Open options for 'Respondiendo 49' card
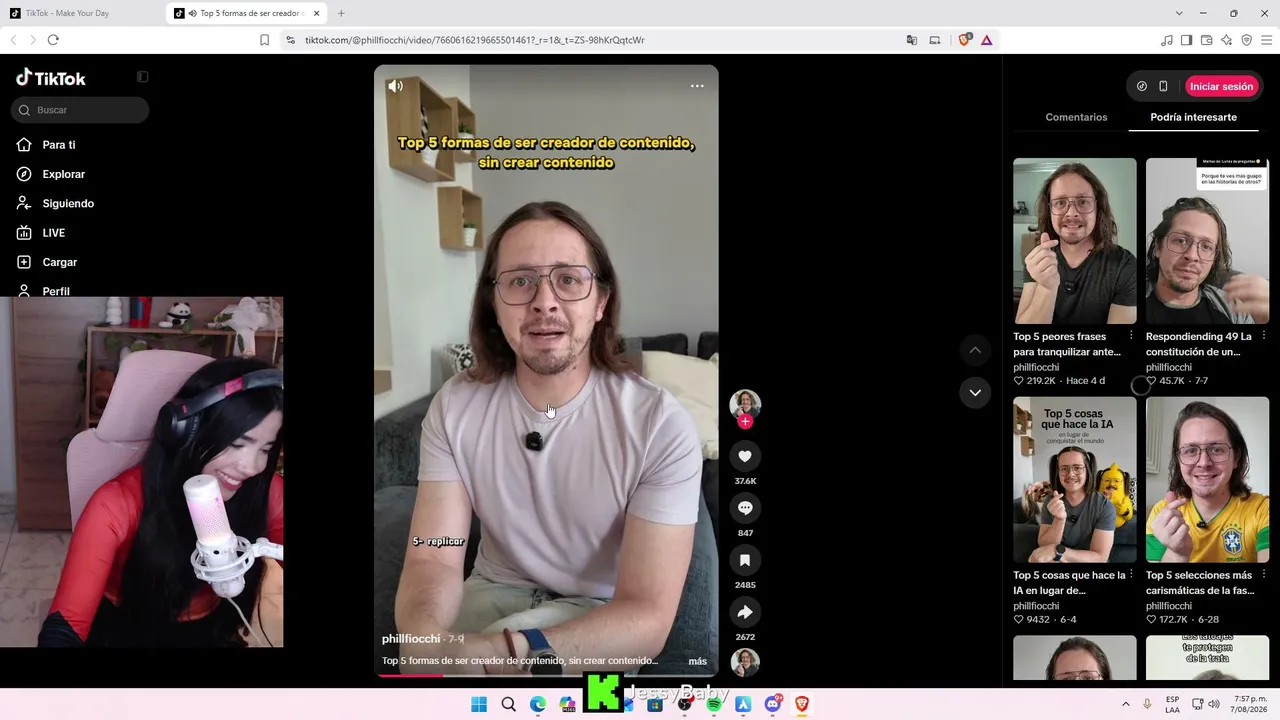Viewport: 1280px width, 720px height. click(x=1263, y=336)
